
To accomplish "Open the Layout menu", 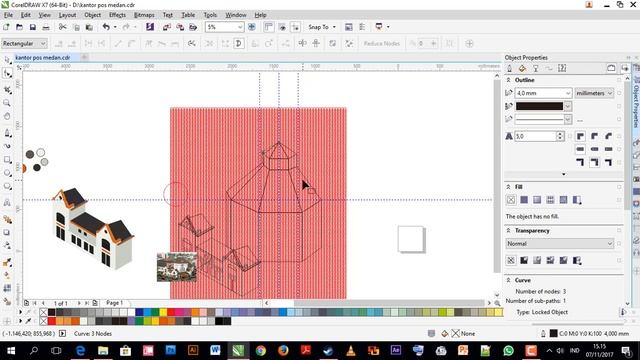I will tap(67, 15).
